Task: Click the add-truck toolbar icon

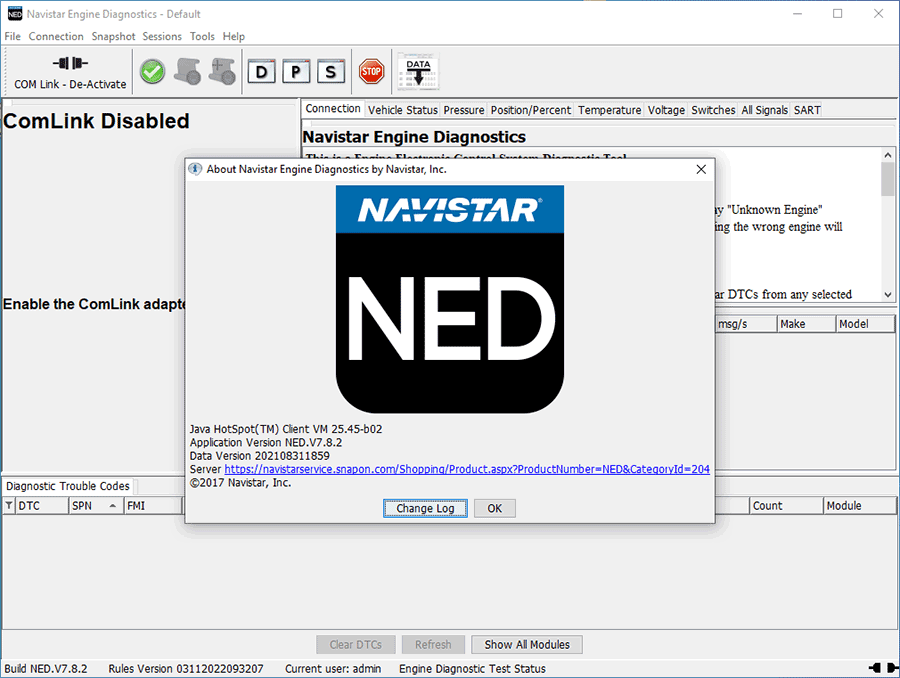Action: coord(222,71)
